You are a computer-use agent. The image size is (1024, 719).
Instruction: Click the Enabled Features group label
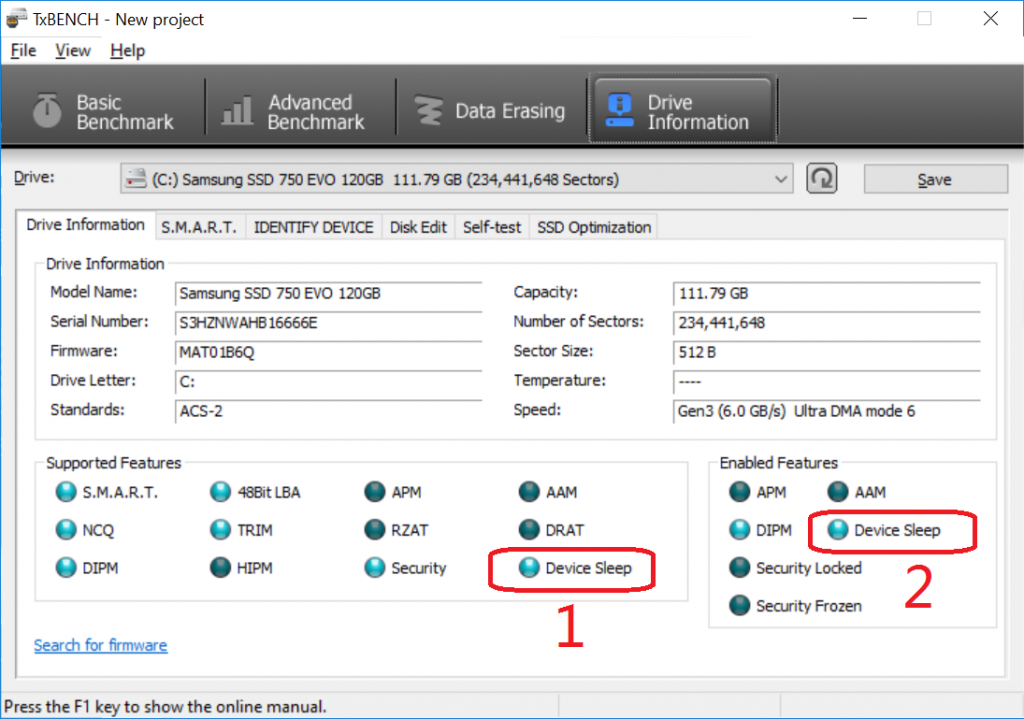[778, 463]
